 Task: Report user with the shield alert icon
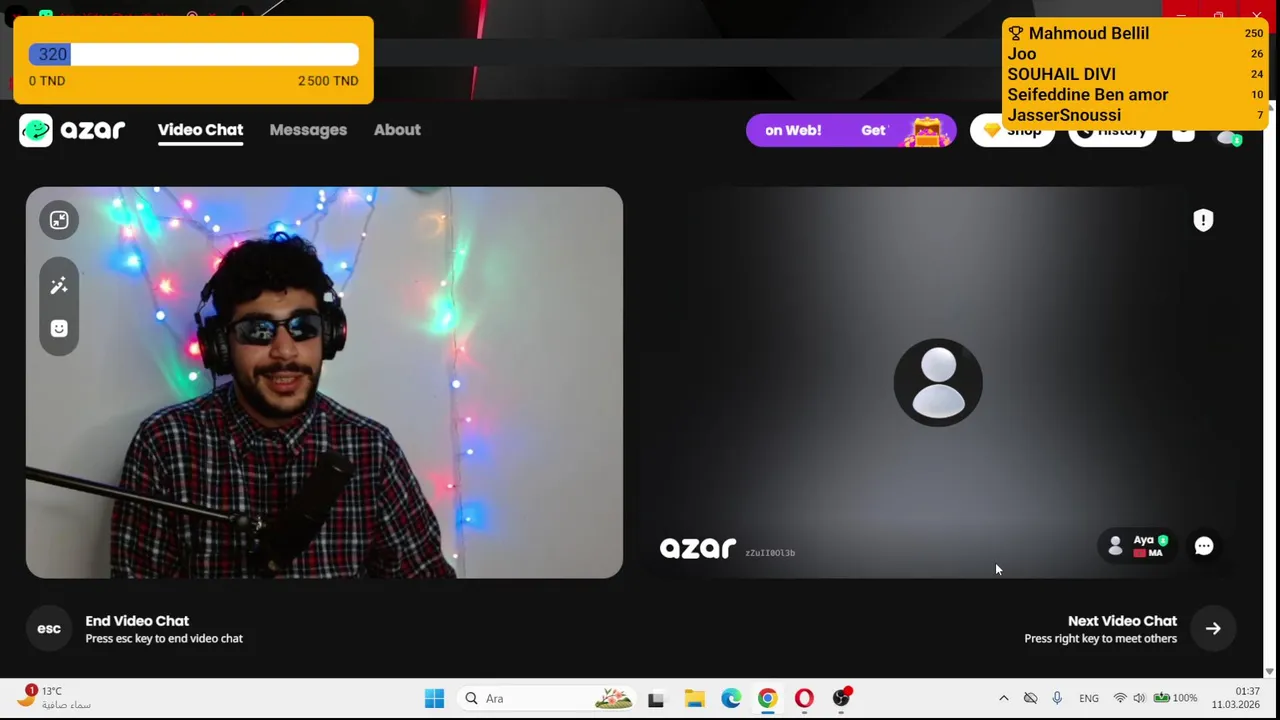click(1203, 220)
